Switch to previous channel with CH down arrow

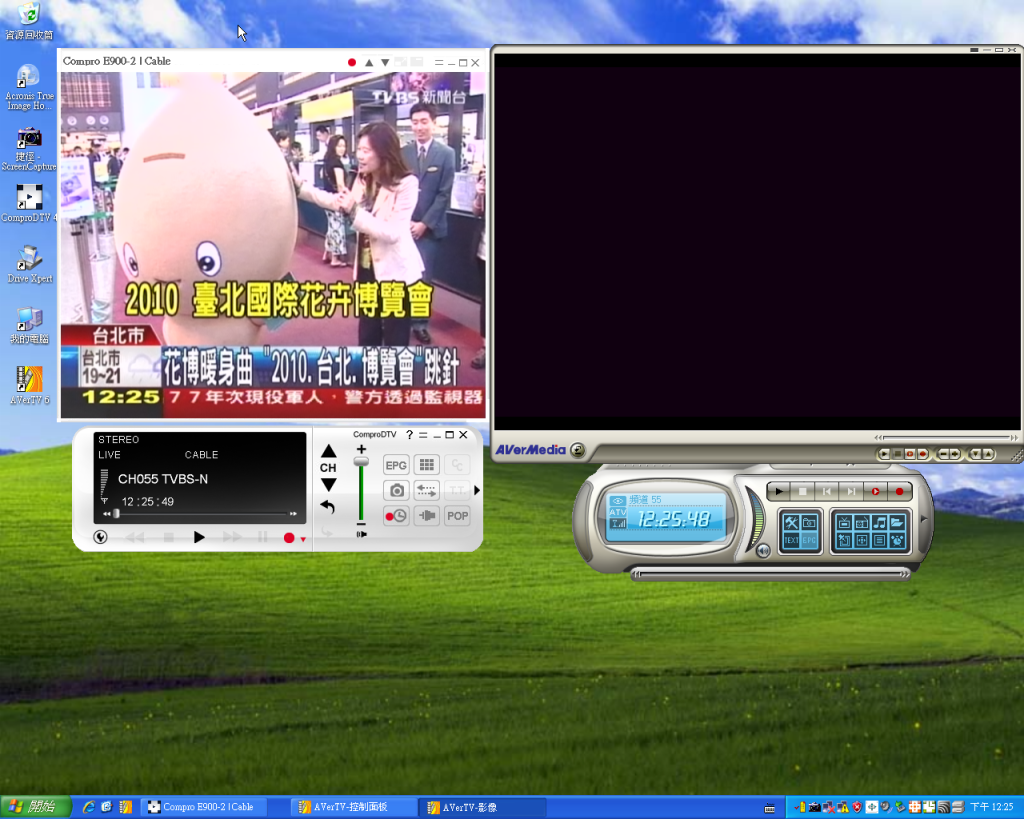(x=328, y=485)
